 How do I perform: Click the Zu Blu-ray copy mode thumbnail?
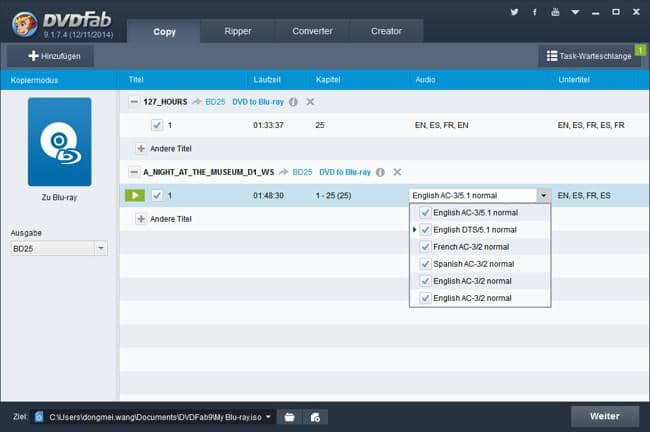click(x=60, y=142)
